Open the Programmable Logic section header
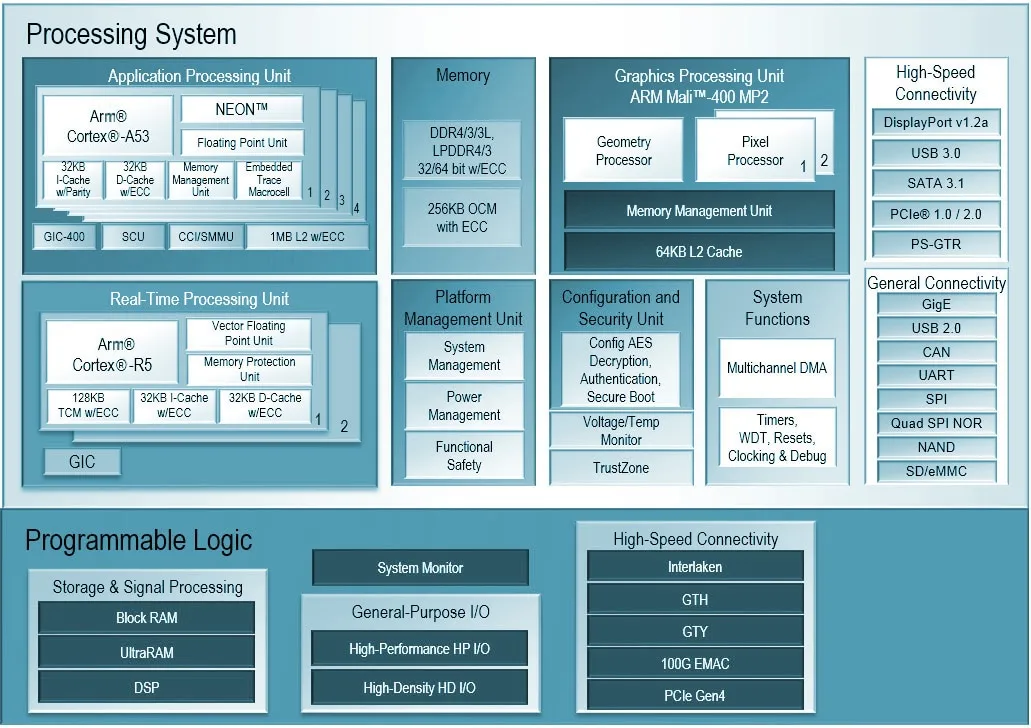This screenshot has height=728, width=1031. 139,539
